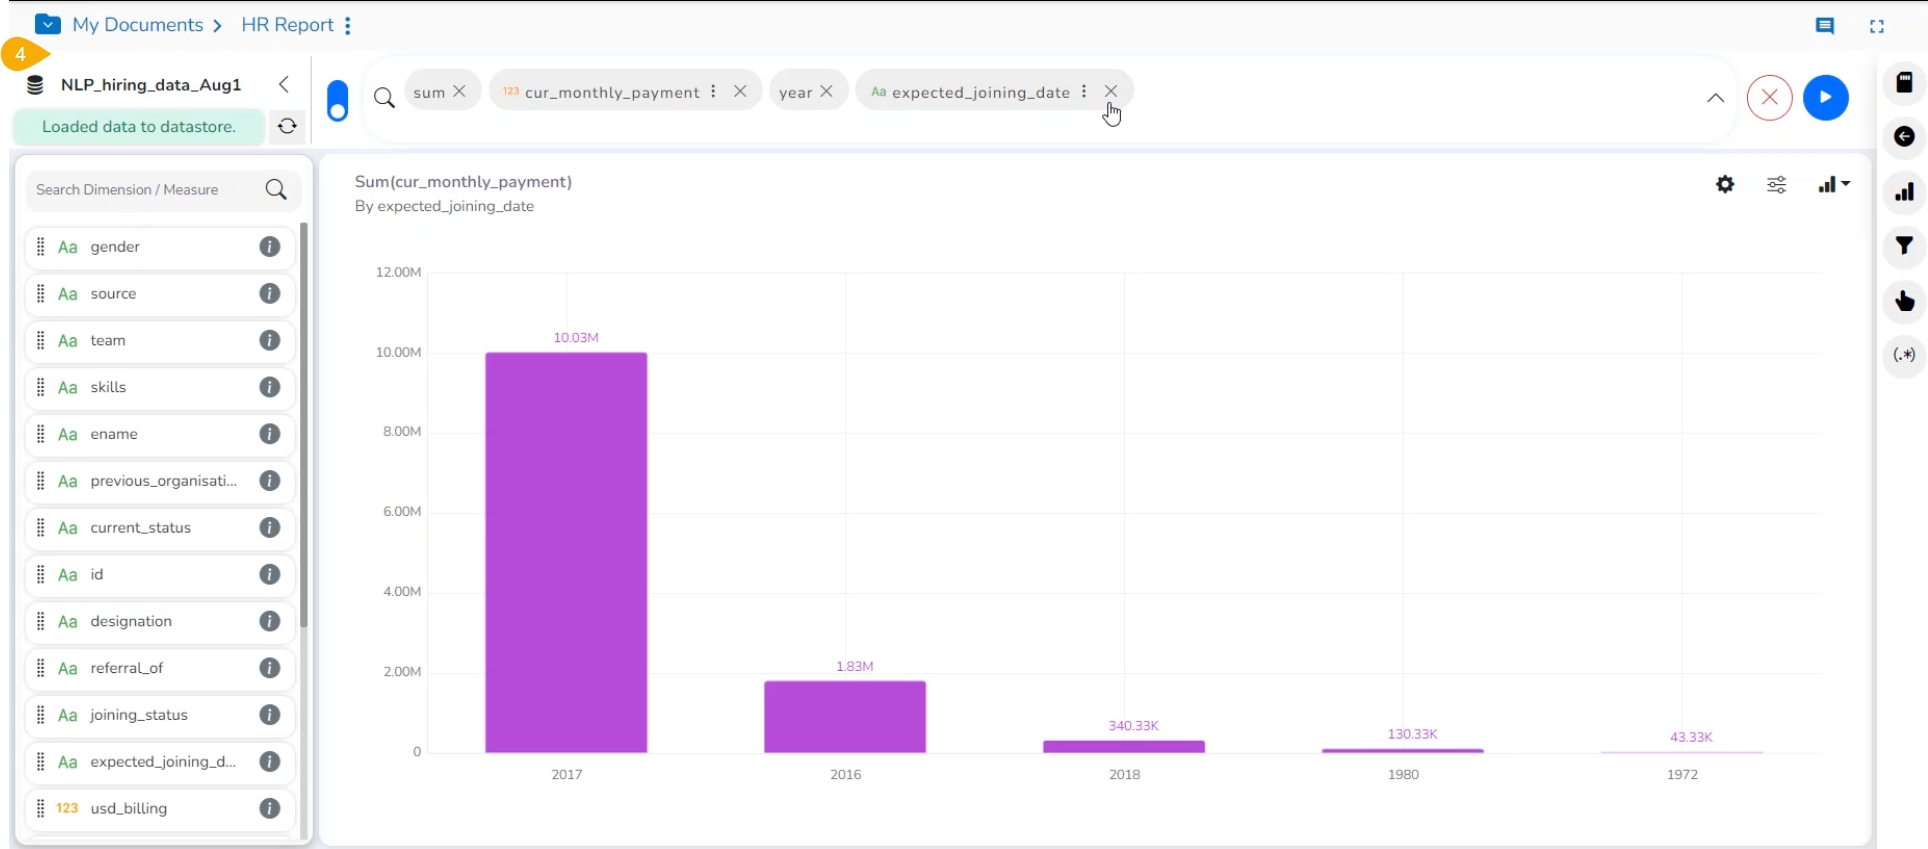Viewport: 1928px width, 849px height.
Task: Open the filter funnel icon in sidebar
Action: coord(1904,246)
